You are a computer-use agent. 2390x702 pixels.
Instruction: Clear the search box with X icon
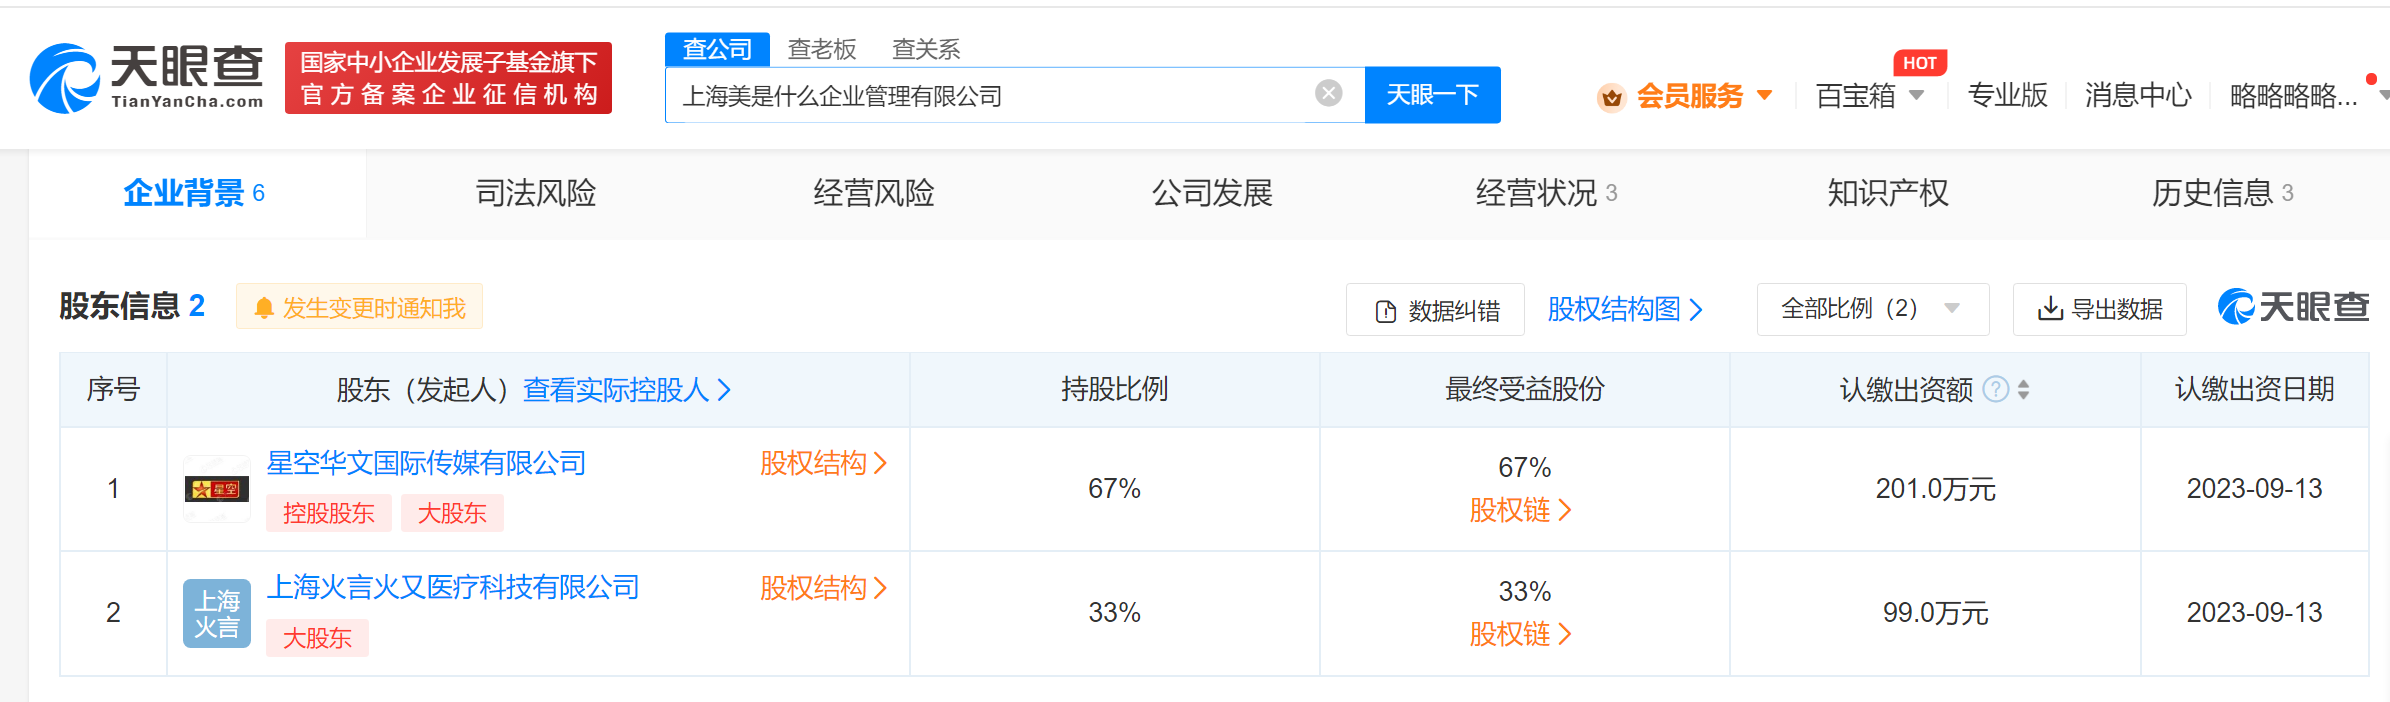point(1328,94)
